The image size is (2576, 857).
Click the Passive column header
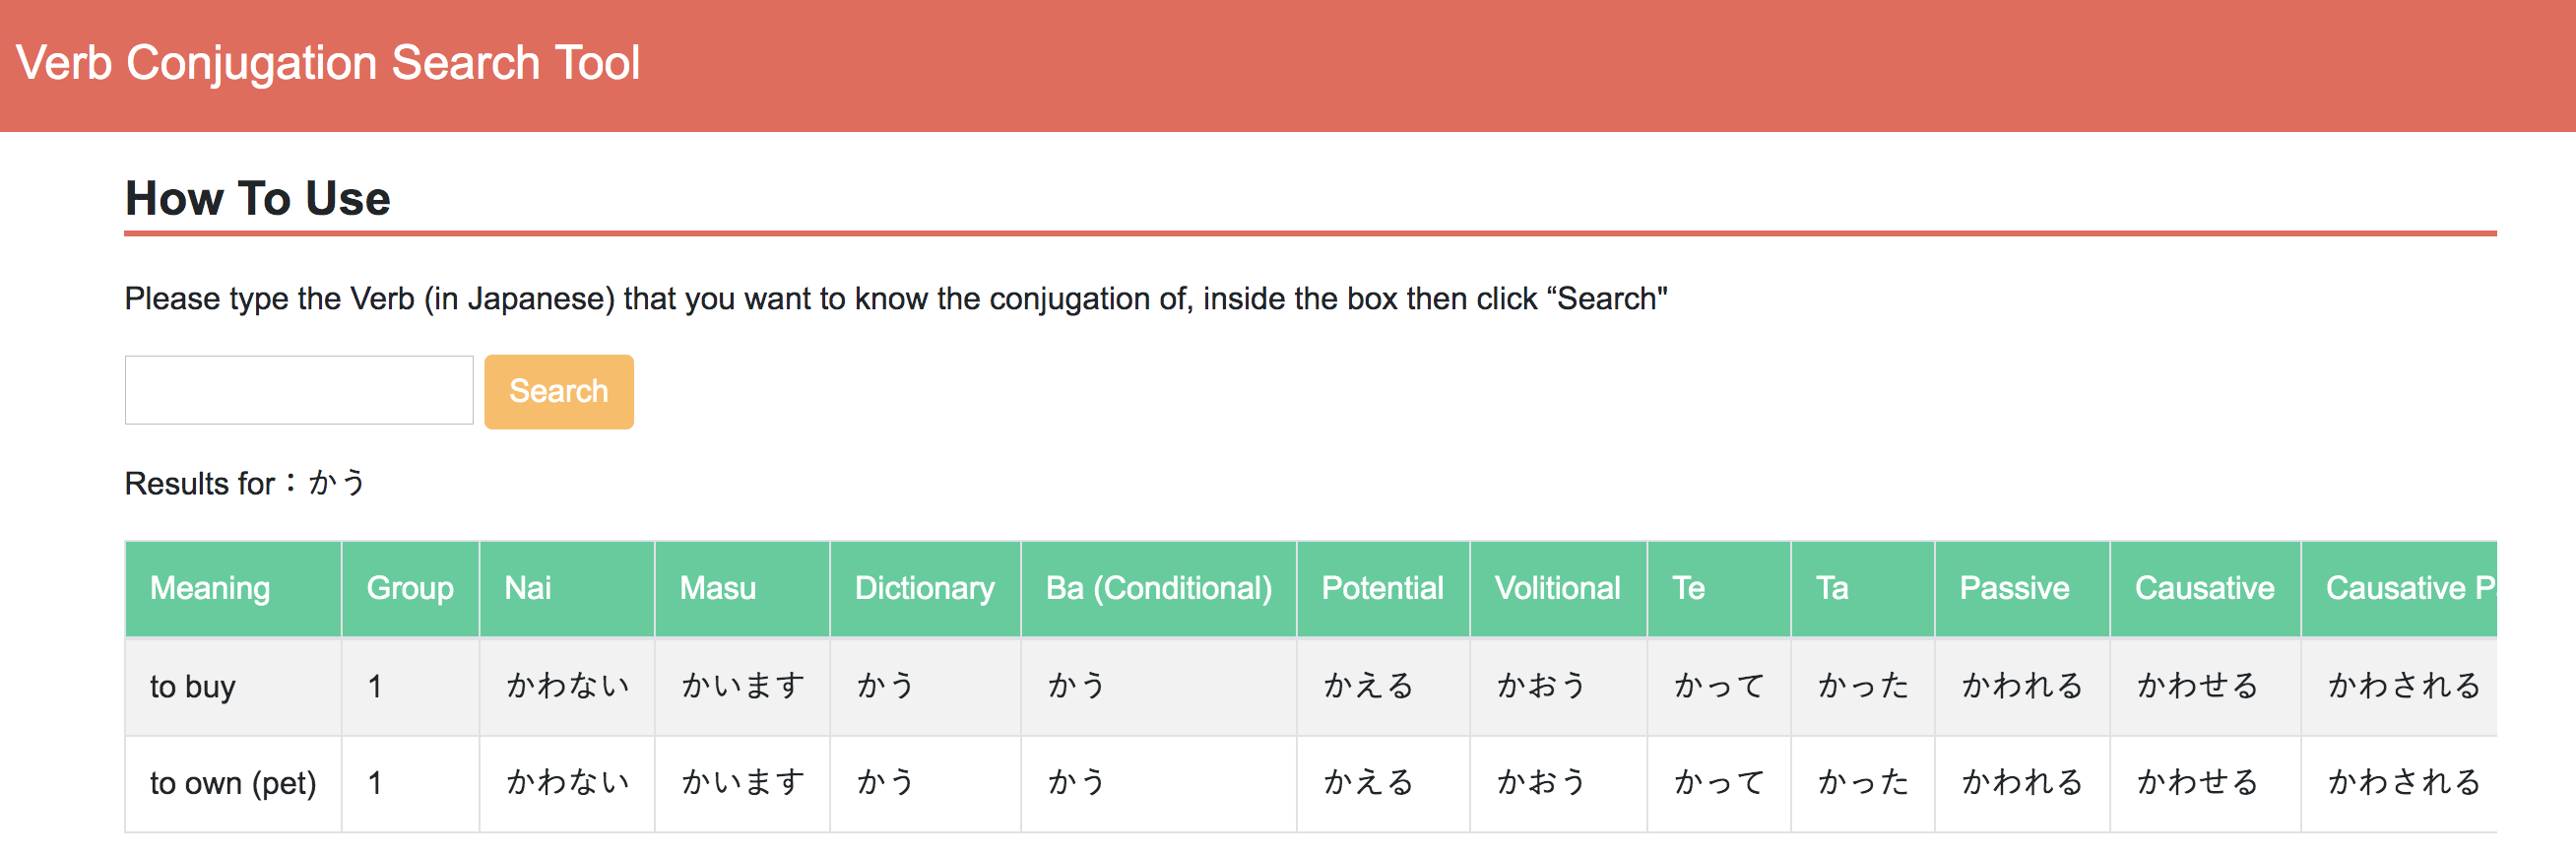click(x=2014, y=588)
